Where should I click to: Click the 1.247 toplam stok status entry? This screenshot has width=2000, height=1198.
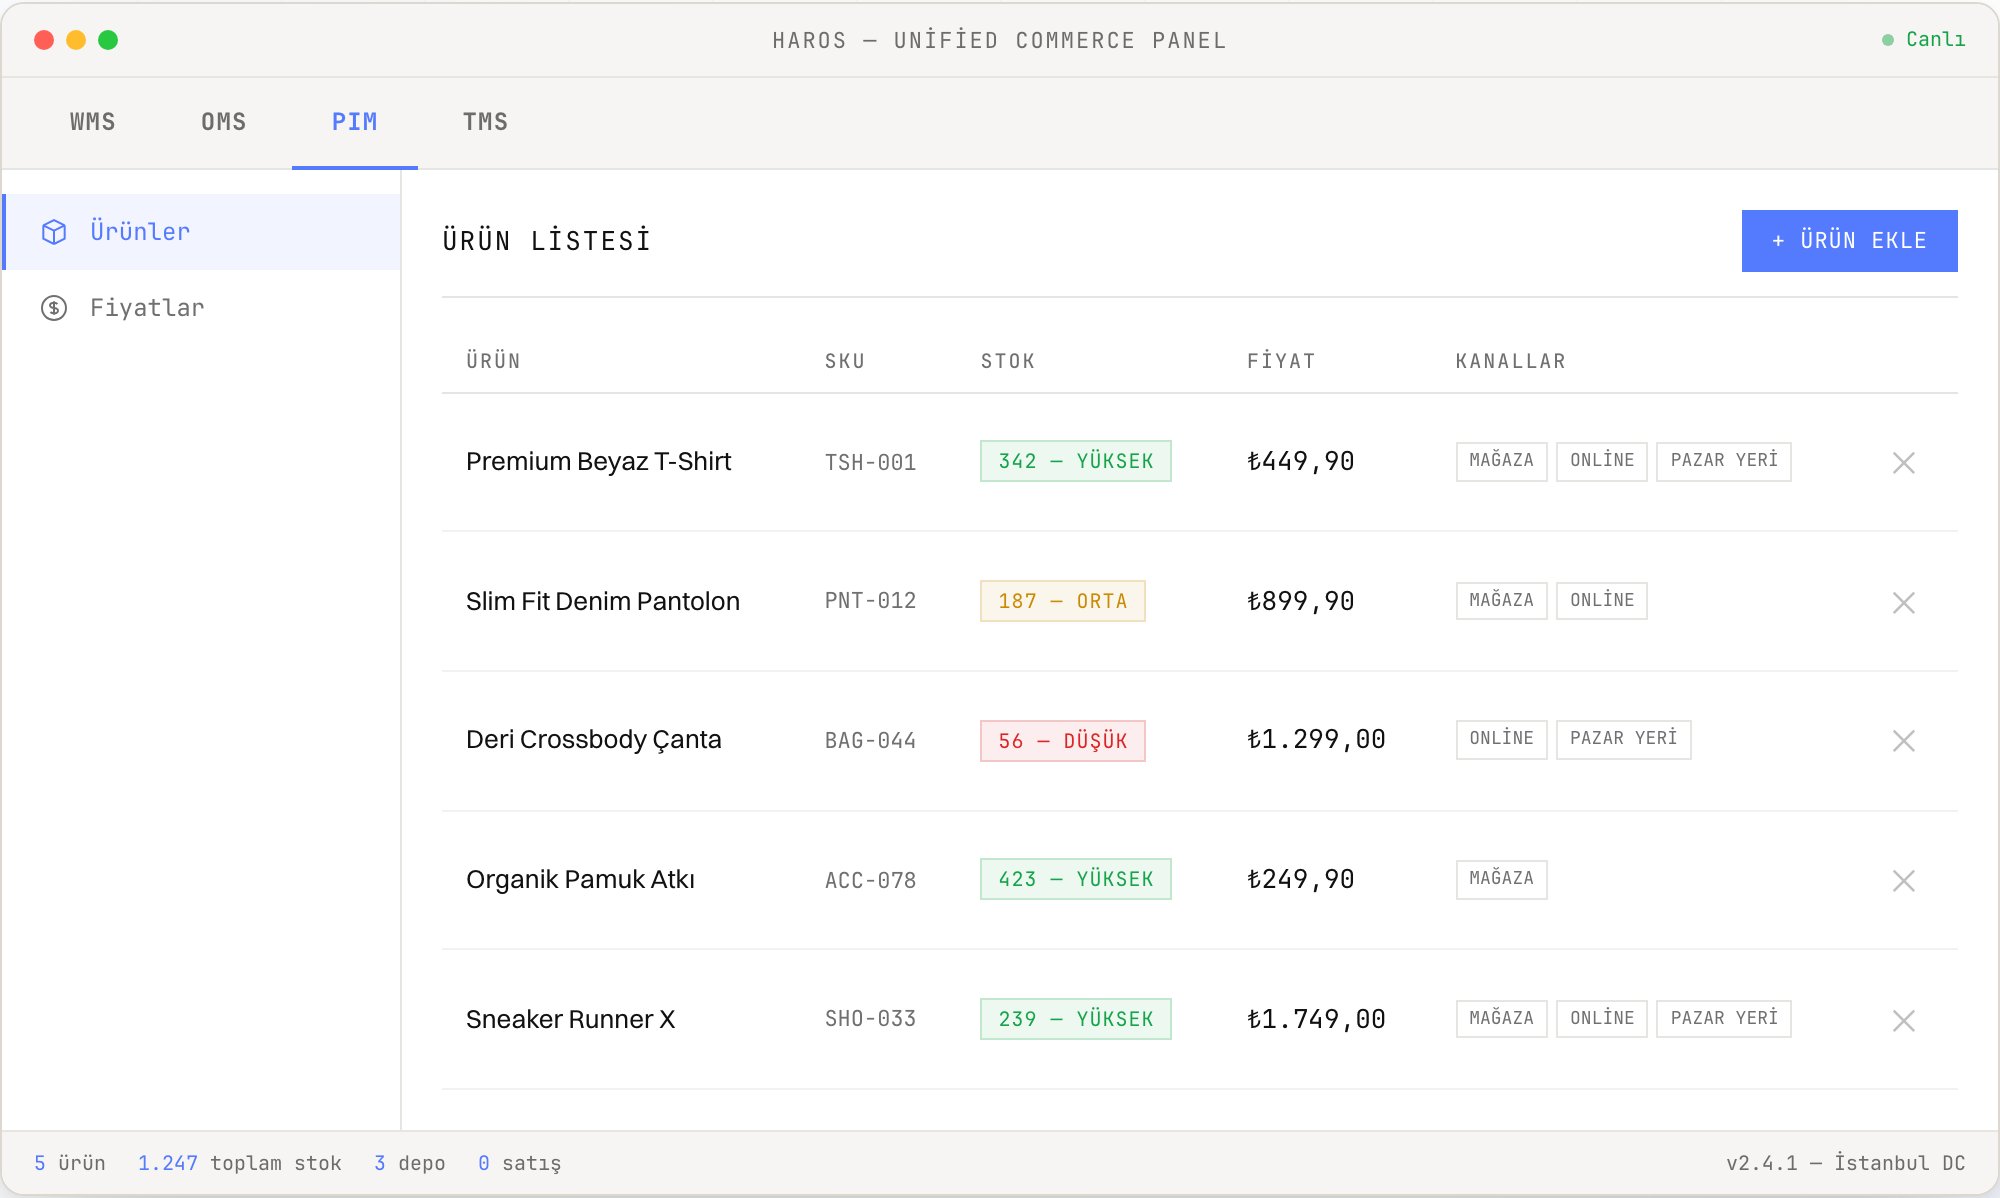pos(239,1163)
